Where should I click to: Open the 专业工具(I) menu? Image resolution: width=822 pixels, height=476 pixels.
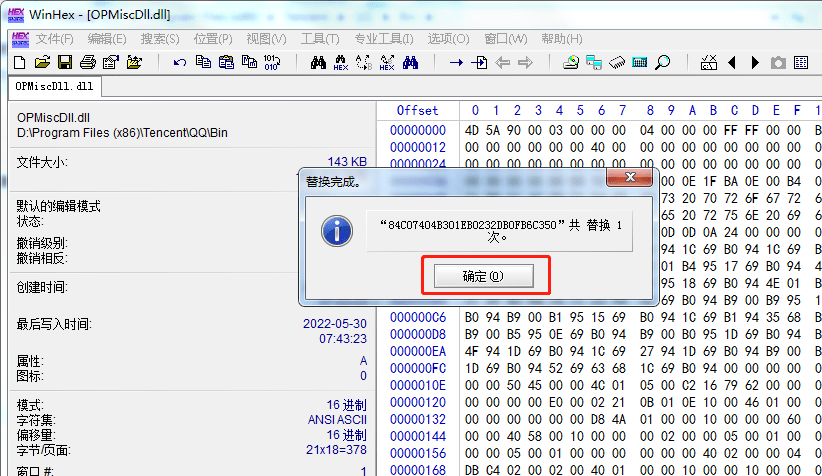pyautogui.click(x=384, y=39)
